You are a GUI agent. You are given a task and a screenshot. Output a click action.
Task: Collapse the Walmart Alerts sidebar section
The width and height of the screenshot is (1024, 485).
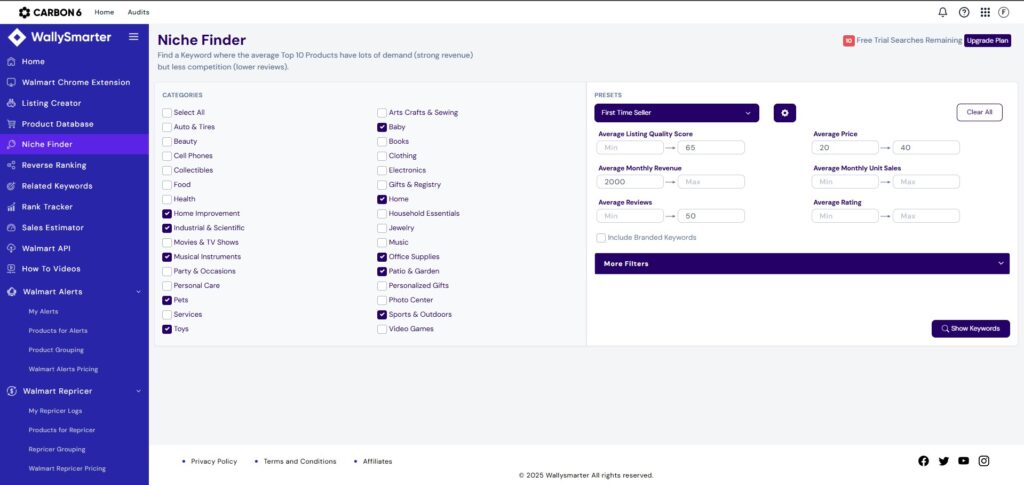click(138, 292)
